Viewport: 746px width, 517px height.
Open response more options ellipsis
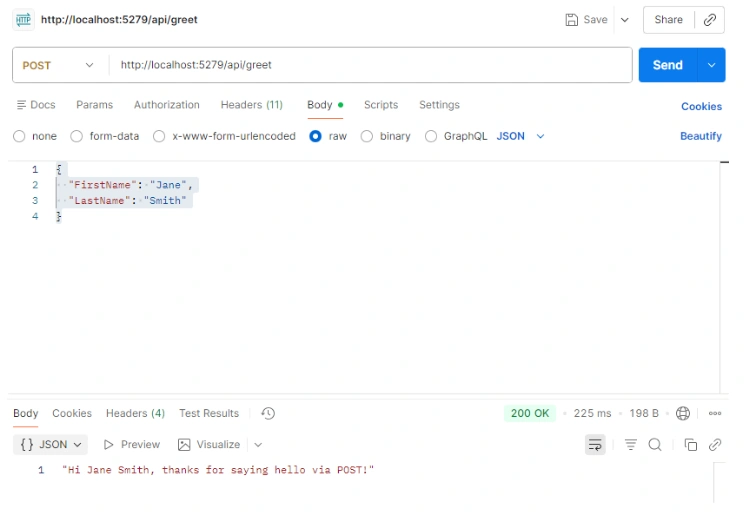click(715, 413)
